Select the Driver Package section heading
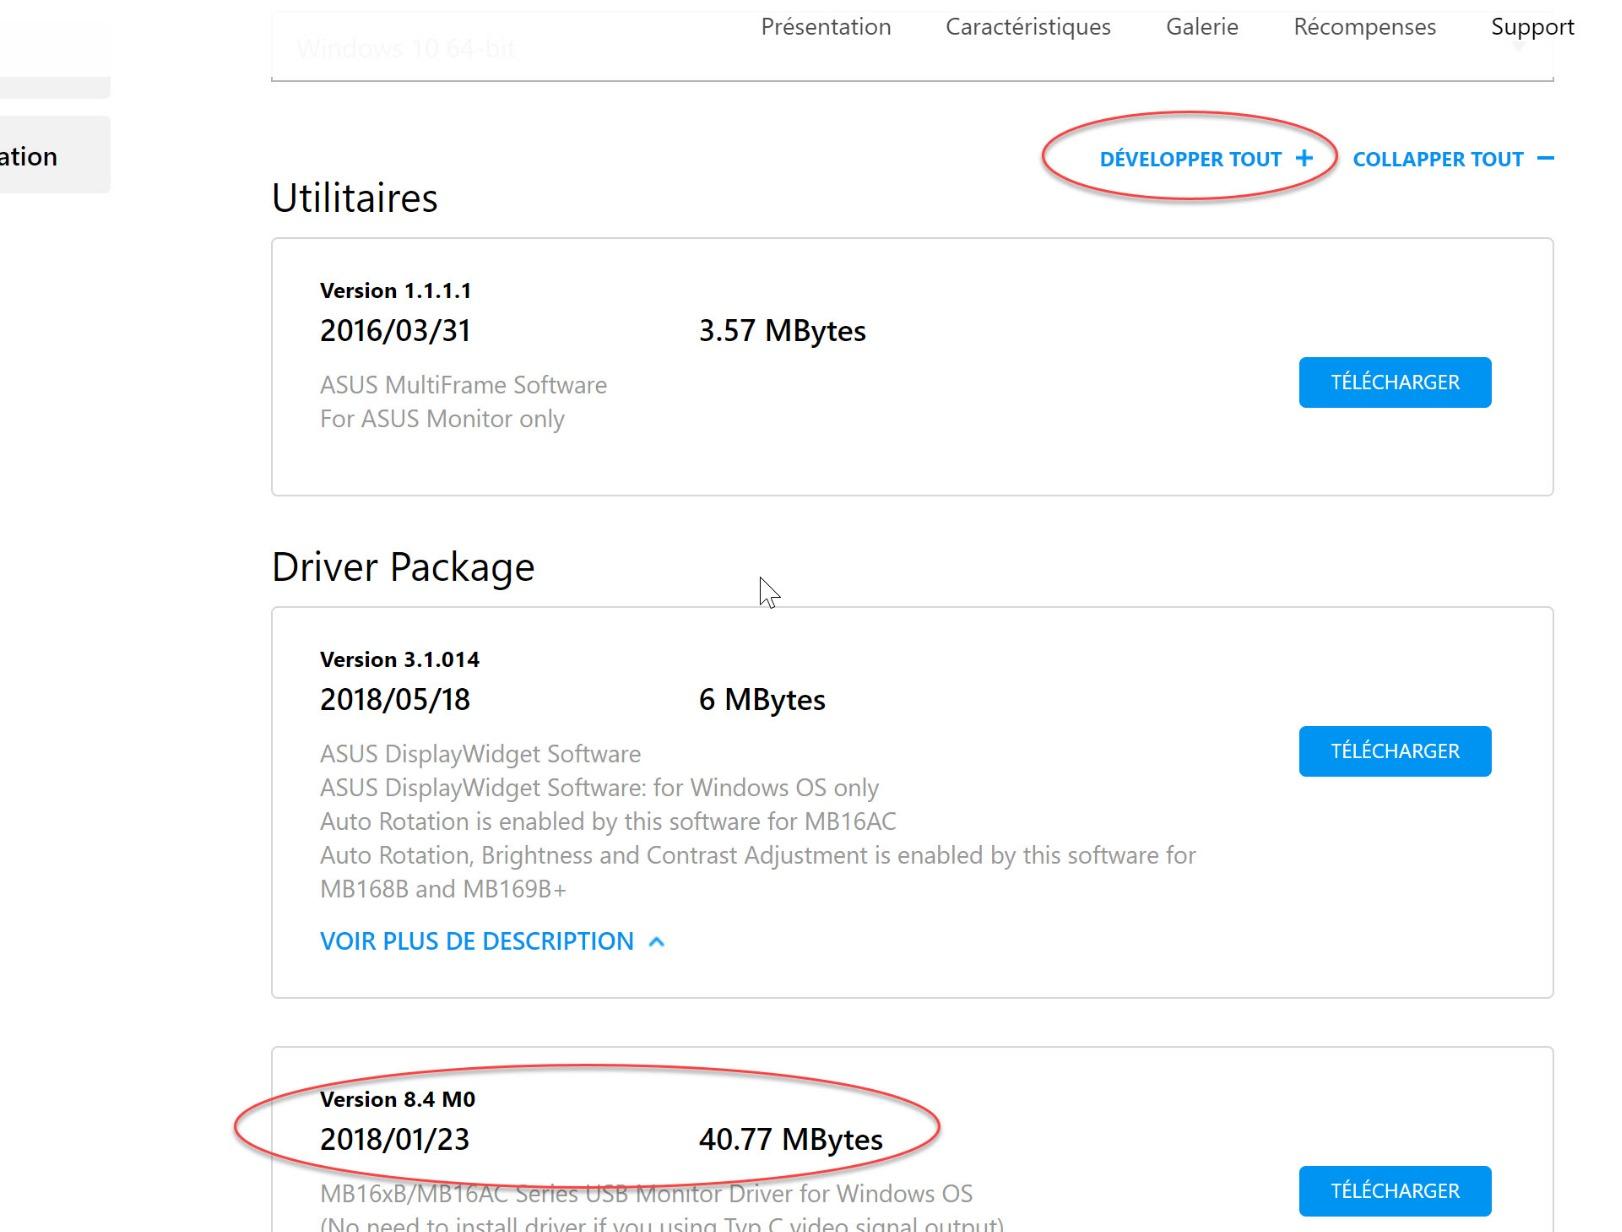The height and width of the screenshot is (1232, 1622). [403, 567]
